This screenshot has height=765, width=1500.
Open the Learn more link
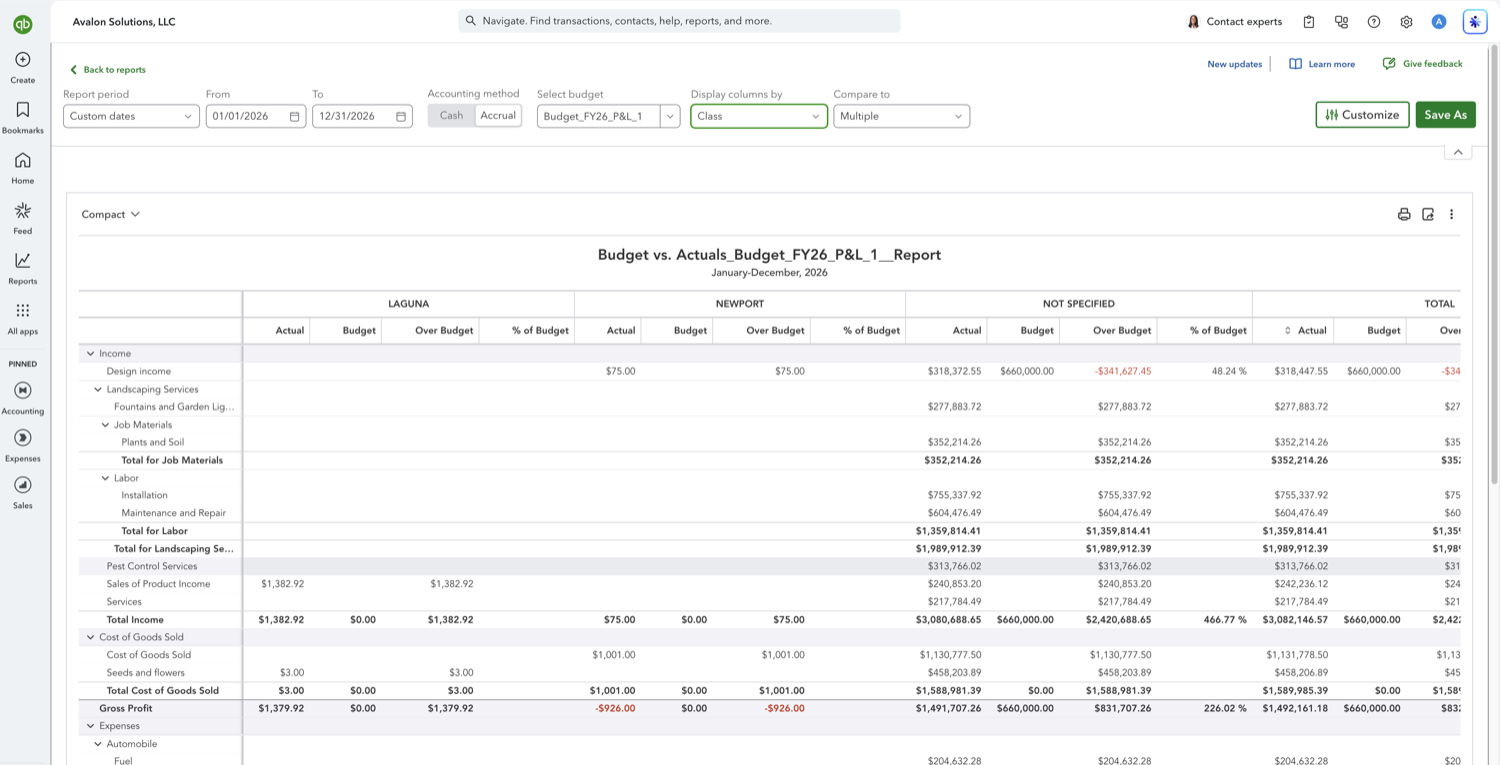click(1322, 64)
